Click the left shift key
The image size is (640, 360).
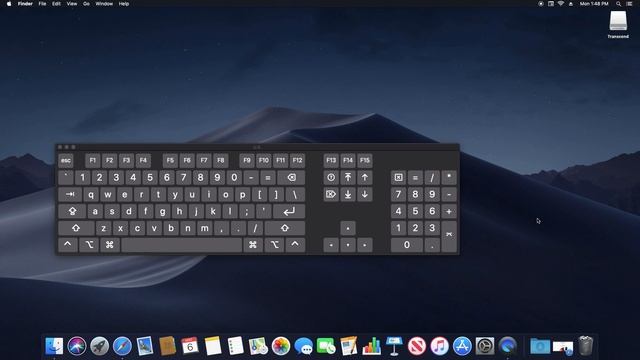click(76, 228)
